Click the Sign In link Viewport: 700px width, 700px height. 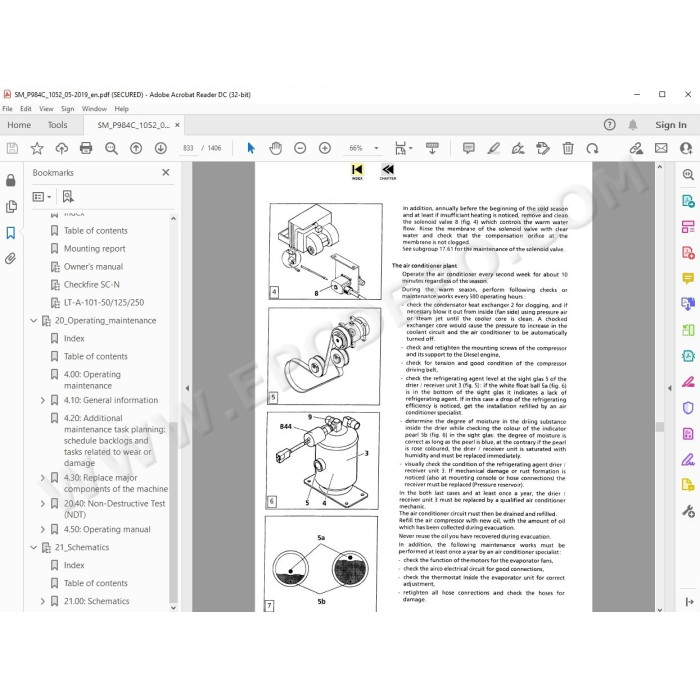(671, 125)
